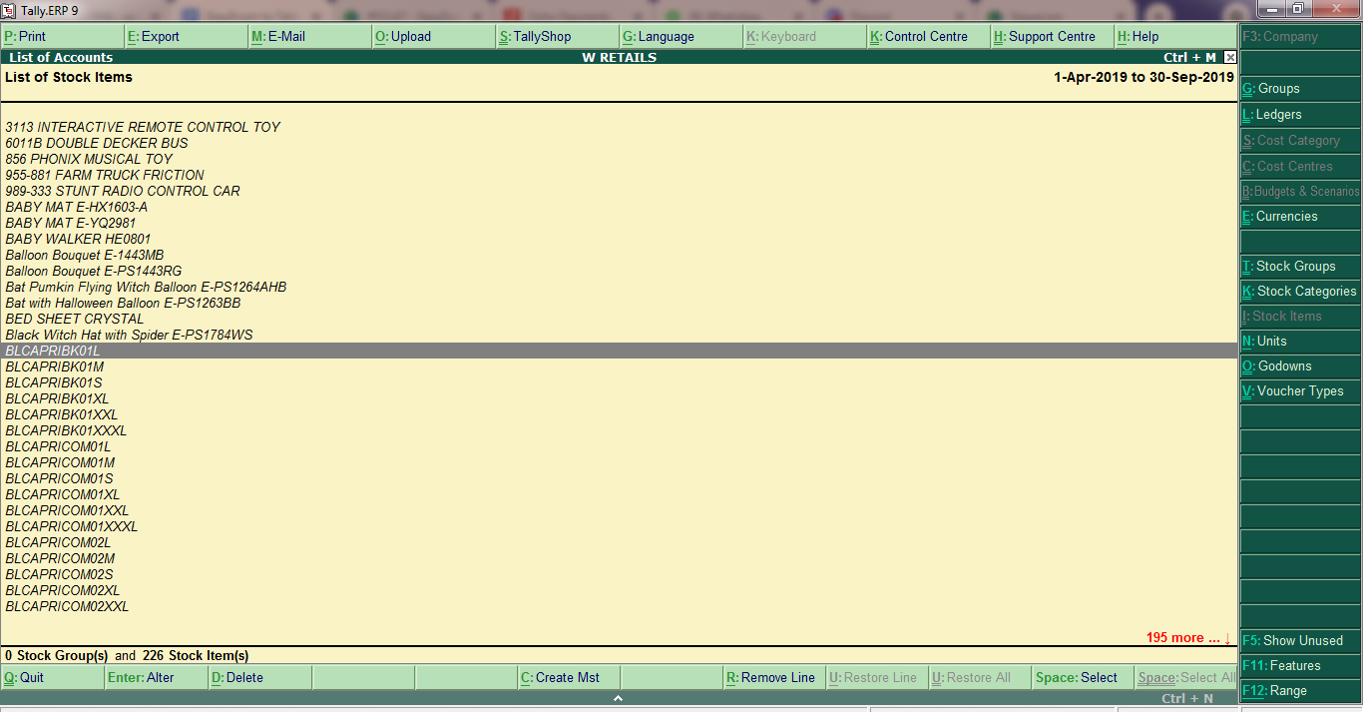Select Bat with Halloween Balloon E-PS1263BB
The width and height of the screenshot is (1363, 712).
tap(123, 303)
